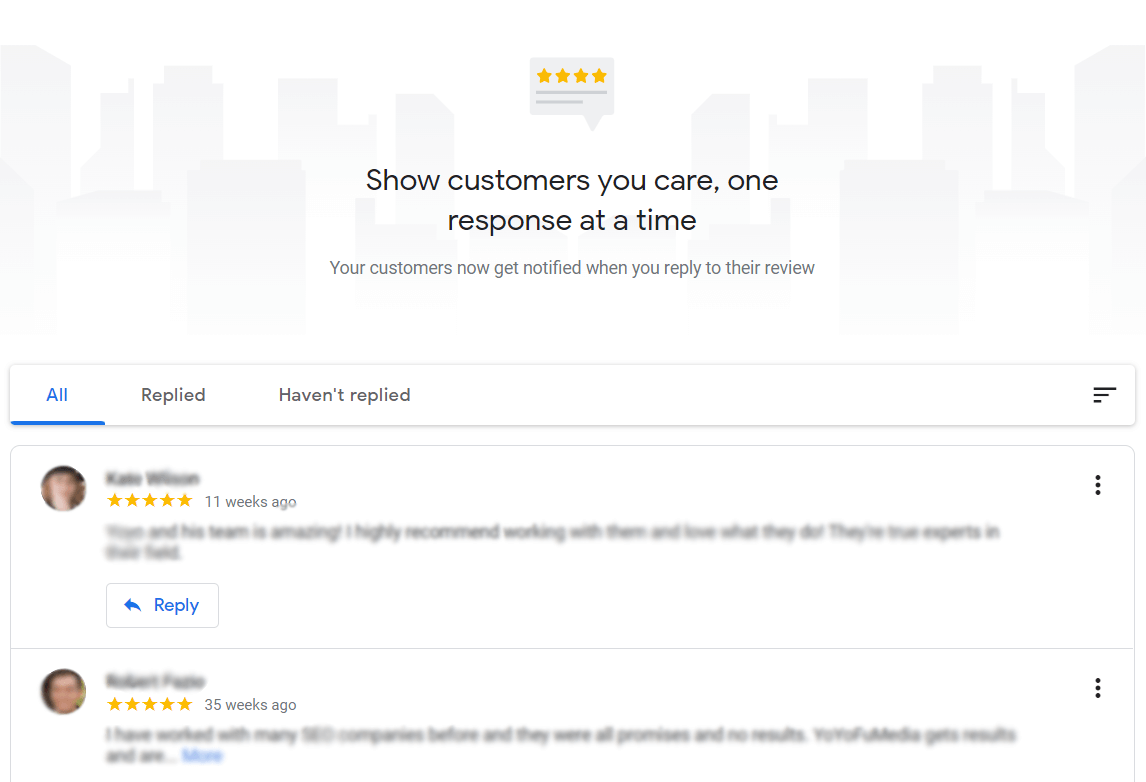Switch to the Replied tab
1146x782 pixels.
click(x=172, y=395)
